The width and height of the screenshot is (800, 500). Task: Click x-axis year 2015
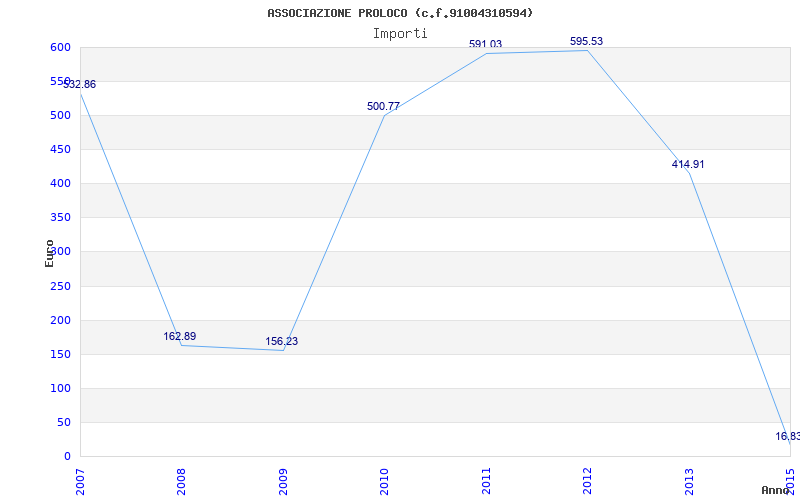(790, 482)
